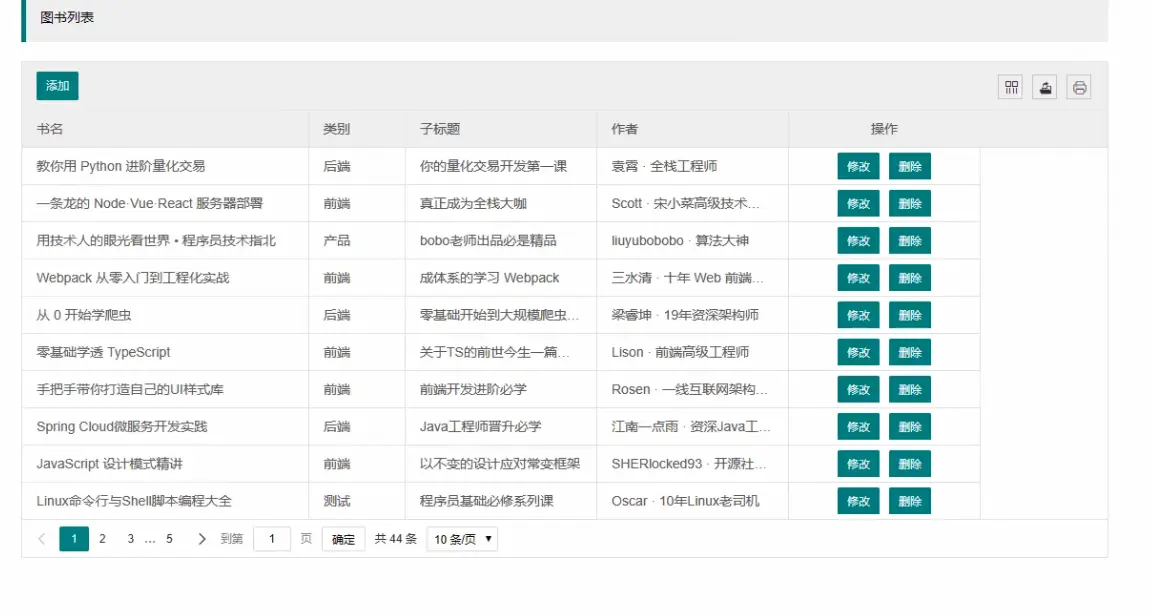Click the 添加 button
The width and height of the screenshot is (1153, 615).
[x=57, y=86]
